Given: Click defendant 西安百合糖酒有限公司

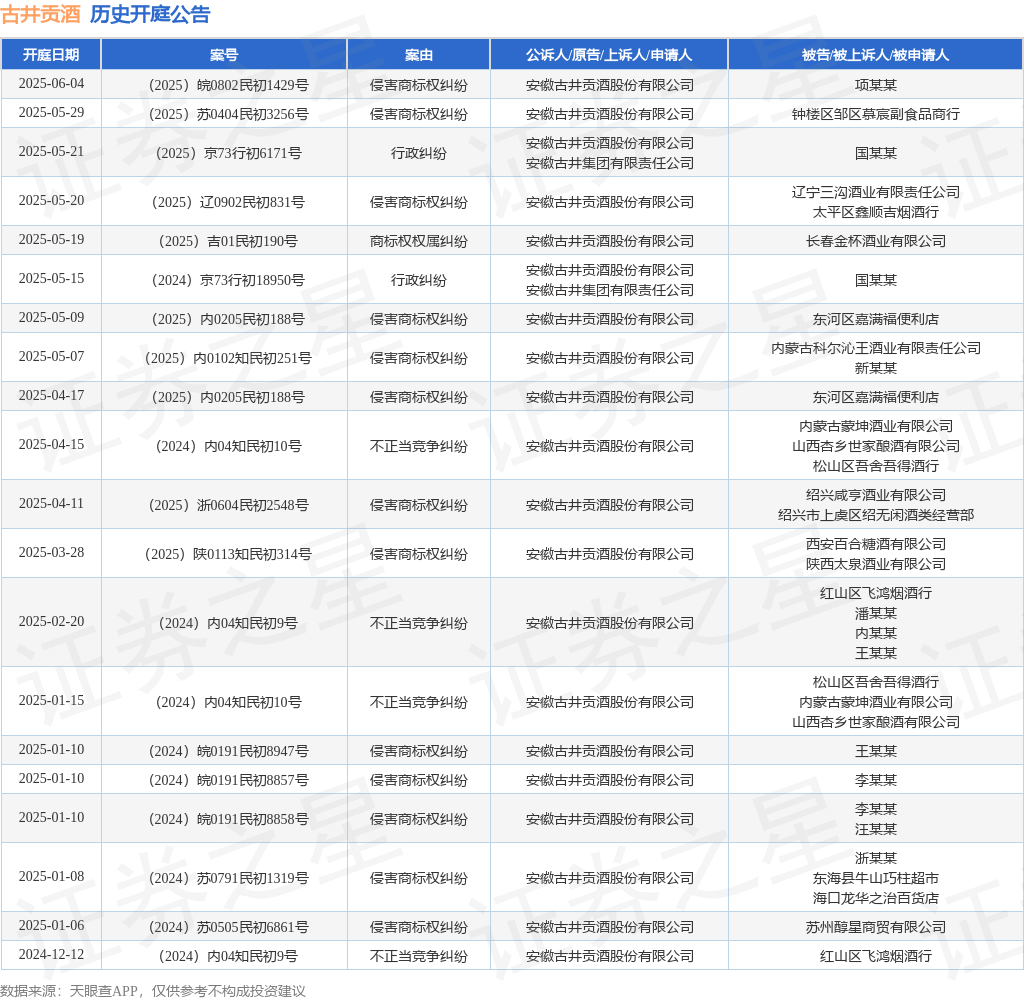Looking at the screenshot, I should coord(876,544).
